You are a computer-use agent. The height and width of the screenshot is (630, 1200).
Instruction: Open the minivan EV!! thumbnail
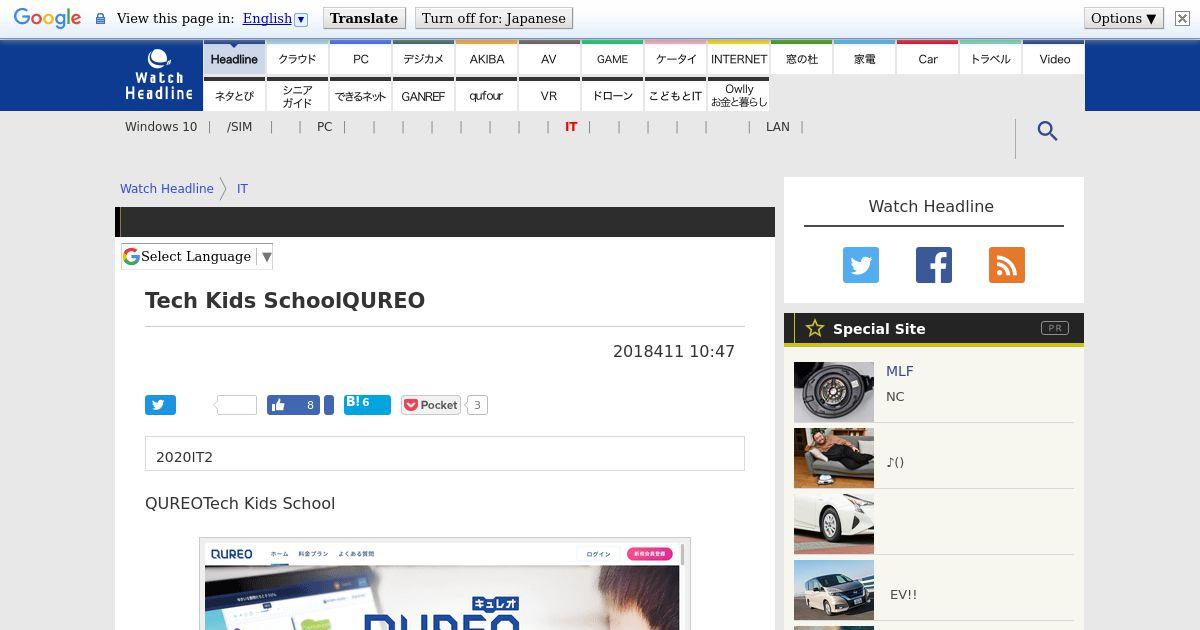coord(834,590)
